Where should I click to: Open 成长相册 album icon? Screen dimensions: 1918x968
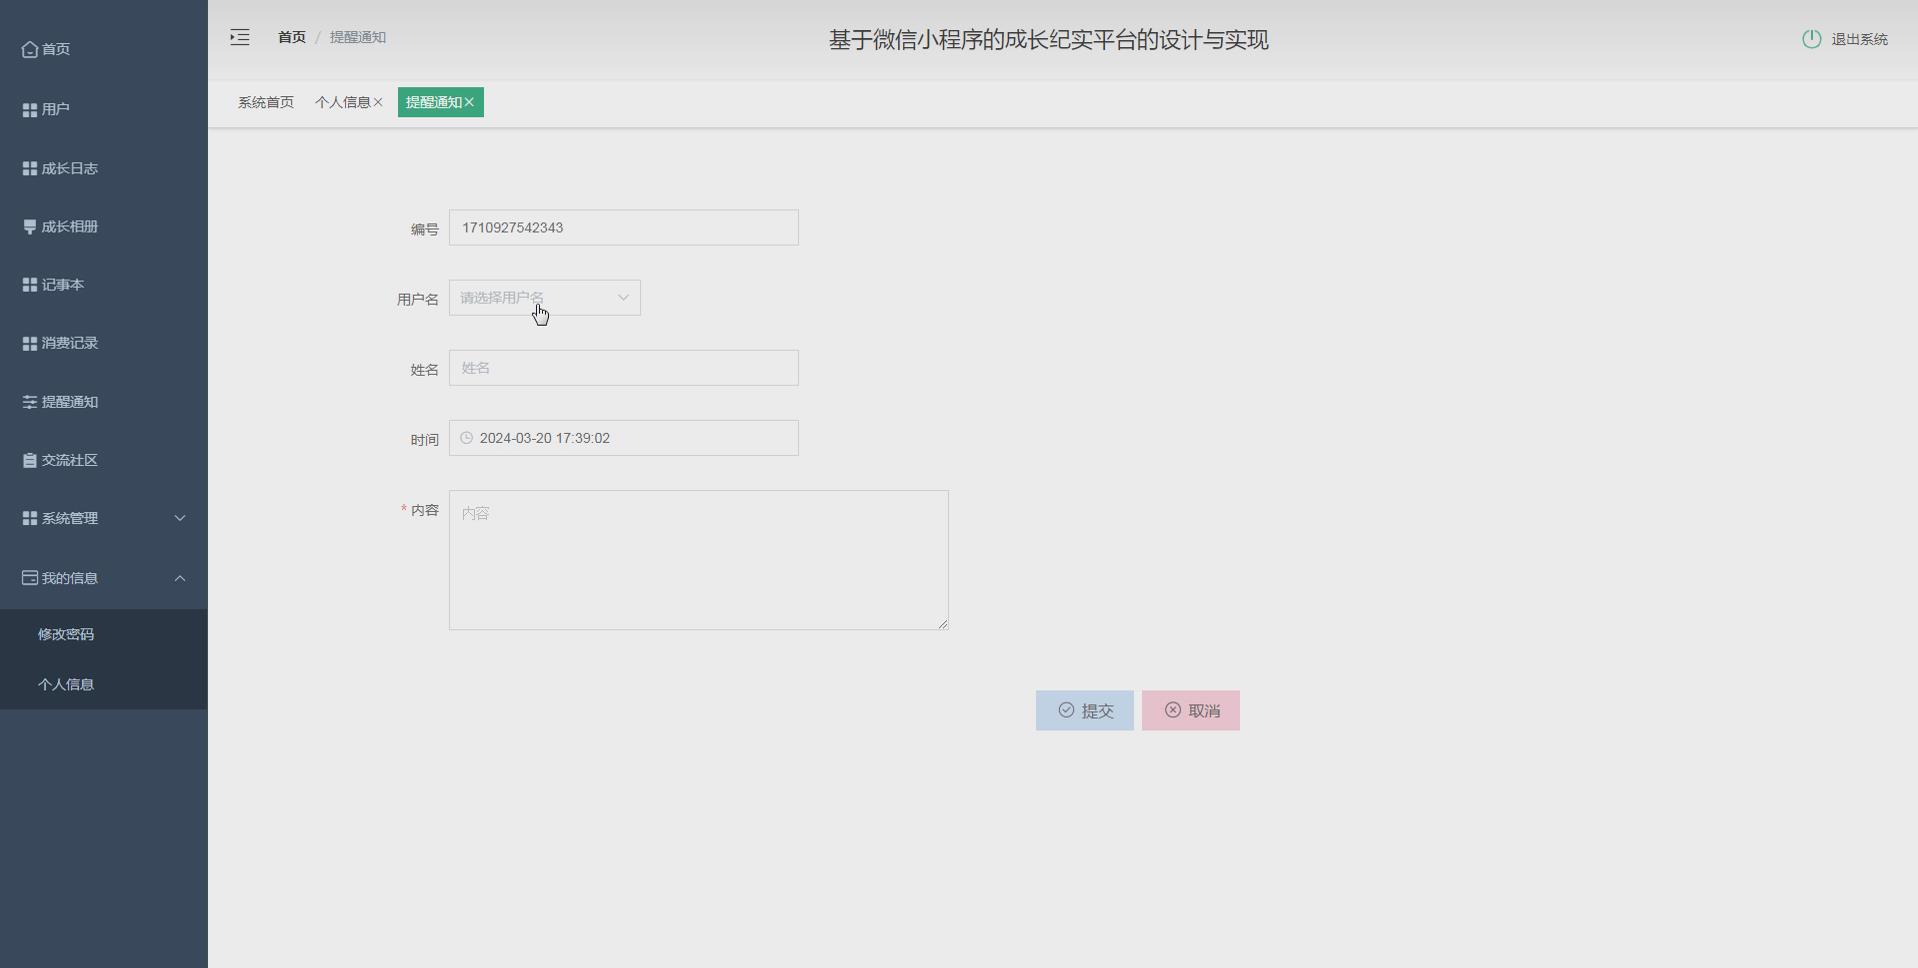pos(28,226)
